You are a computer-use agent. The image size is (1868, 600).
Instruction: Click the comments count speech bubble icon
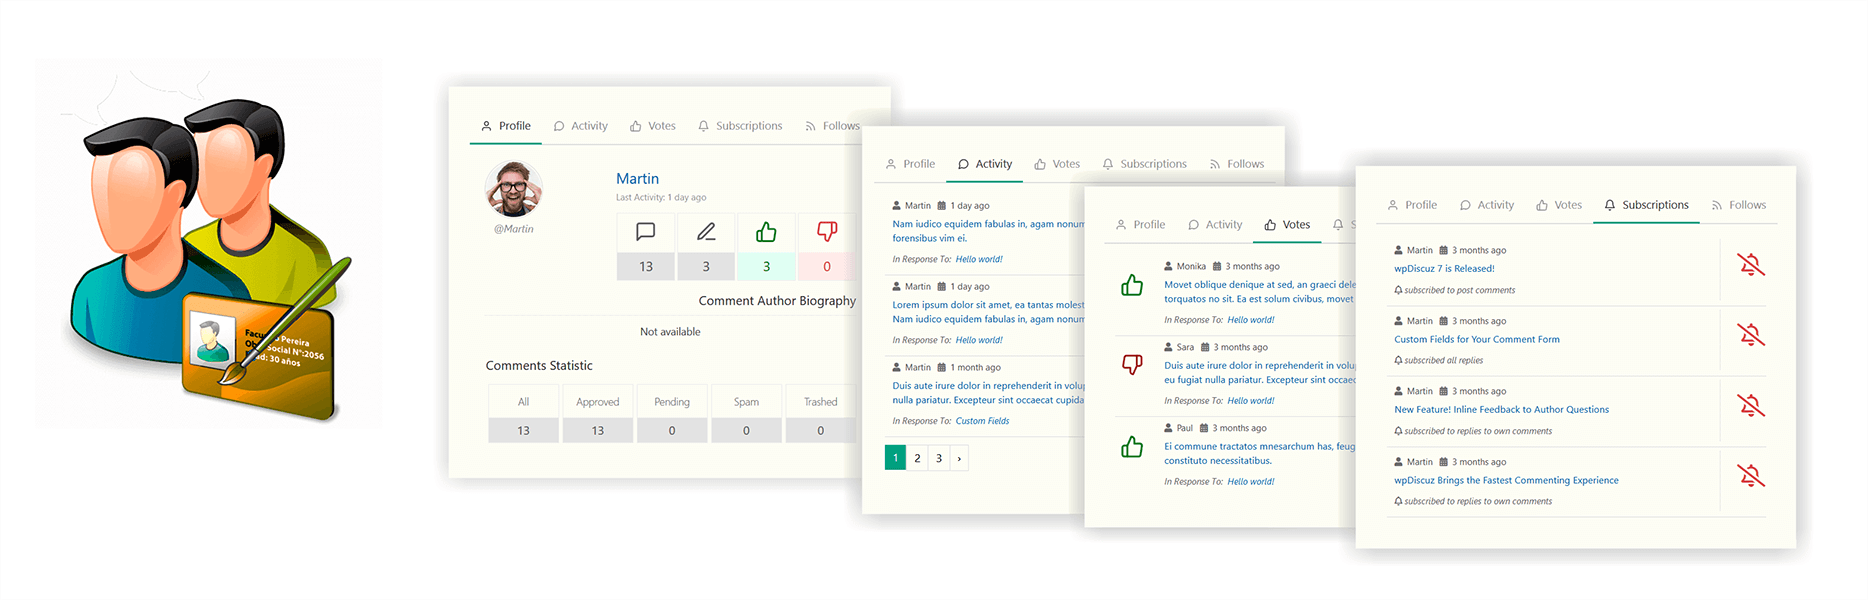click(x=646, y=232)
